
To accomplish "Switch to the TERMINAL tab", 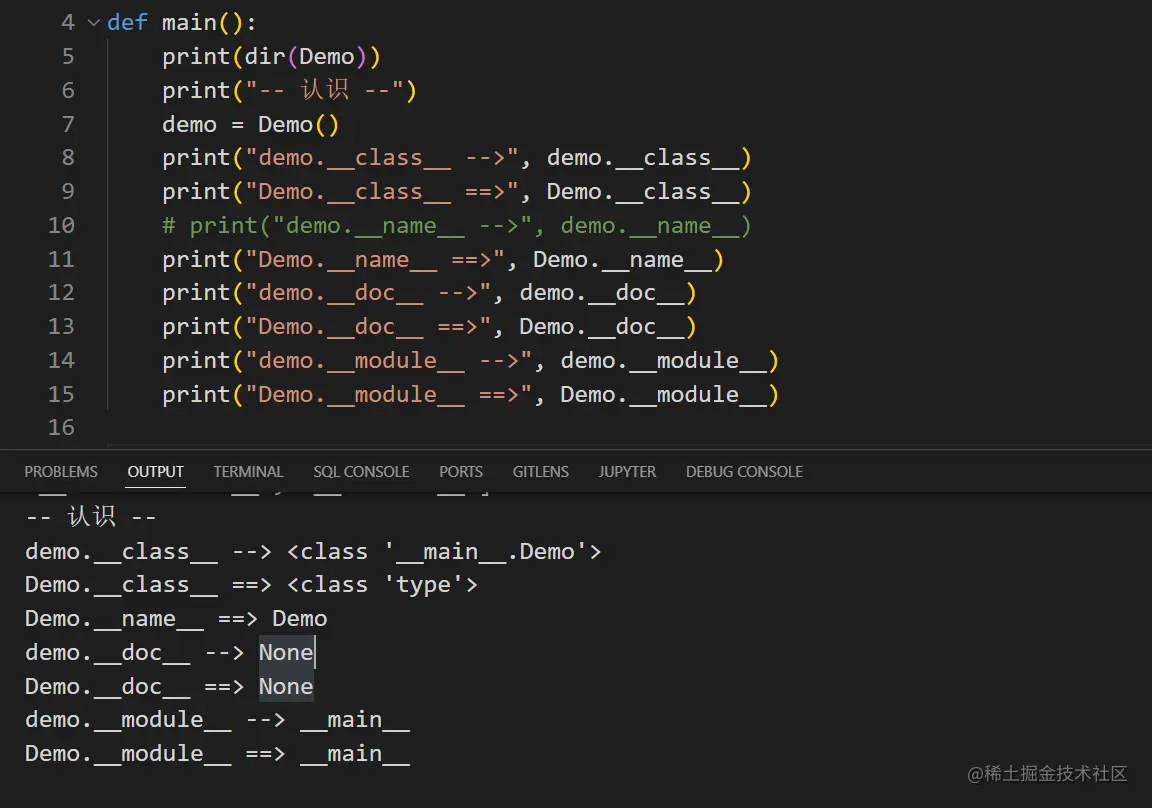I will [248, 472].
